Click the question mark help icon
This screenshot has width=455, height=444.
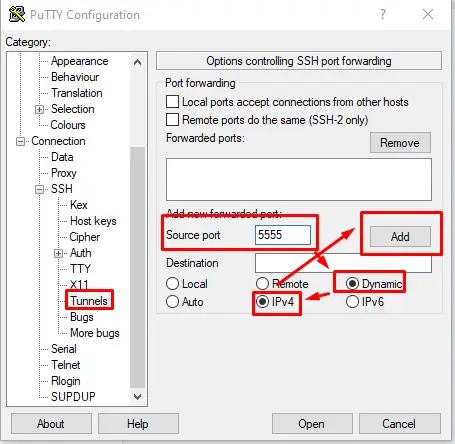point(383,14)
